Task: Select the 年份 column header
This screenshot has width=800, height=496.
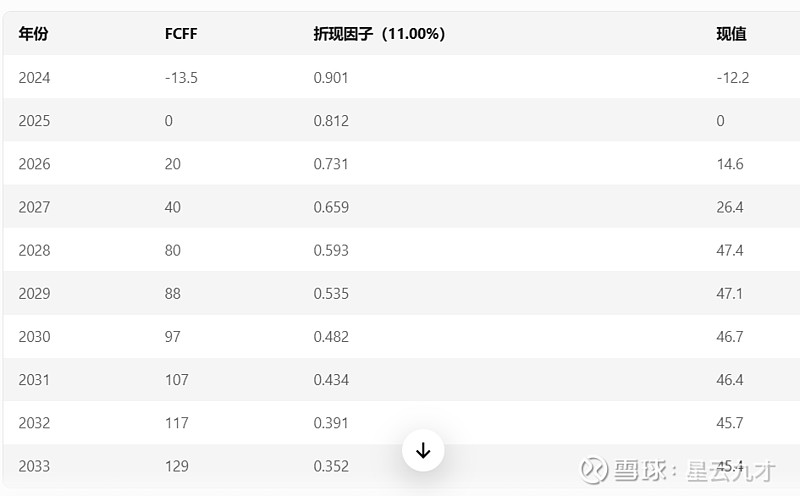Action: point(34,34)
